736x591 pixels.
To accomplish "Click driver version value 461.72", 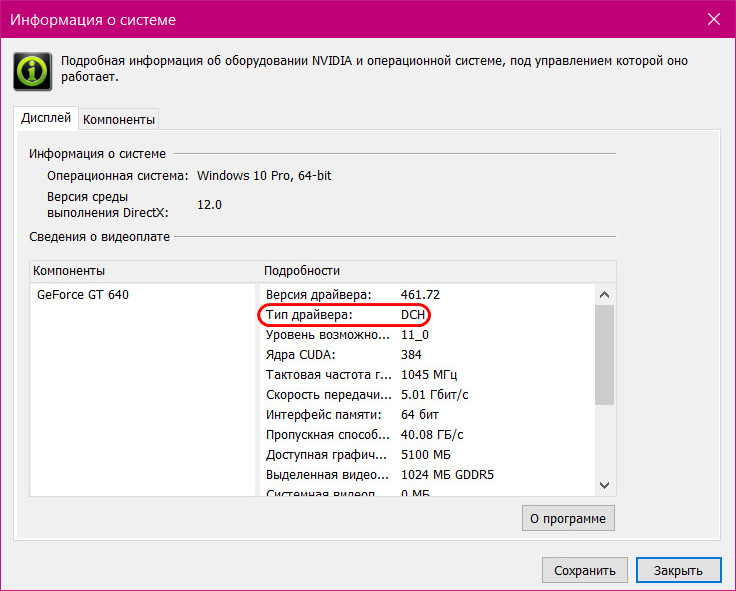I will click(420, 295).
